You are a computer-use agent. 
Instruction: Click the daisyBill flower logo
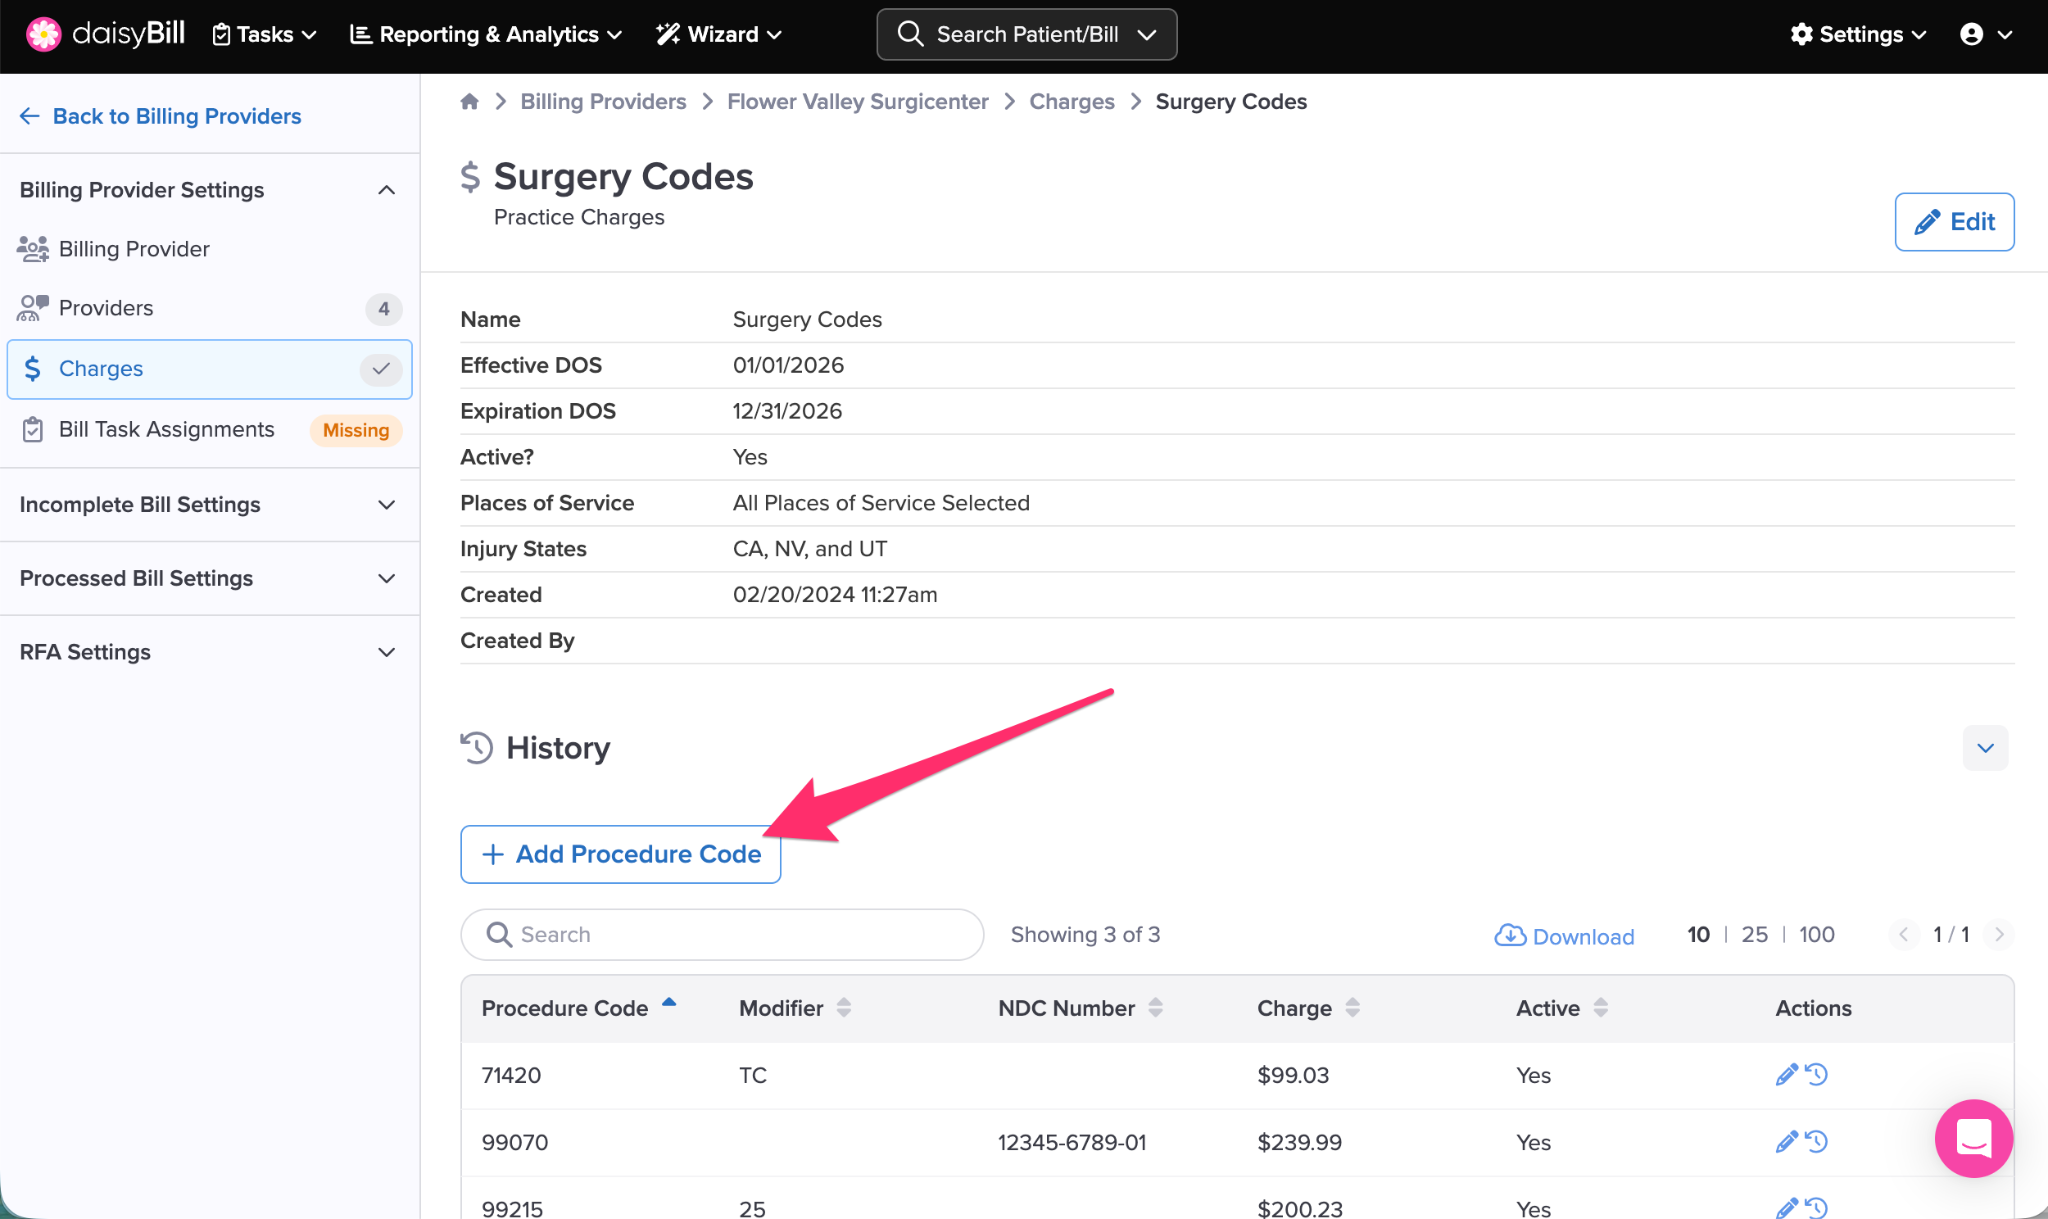pos(43,34)
